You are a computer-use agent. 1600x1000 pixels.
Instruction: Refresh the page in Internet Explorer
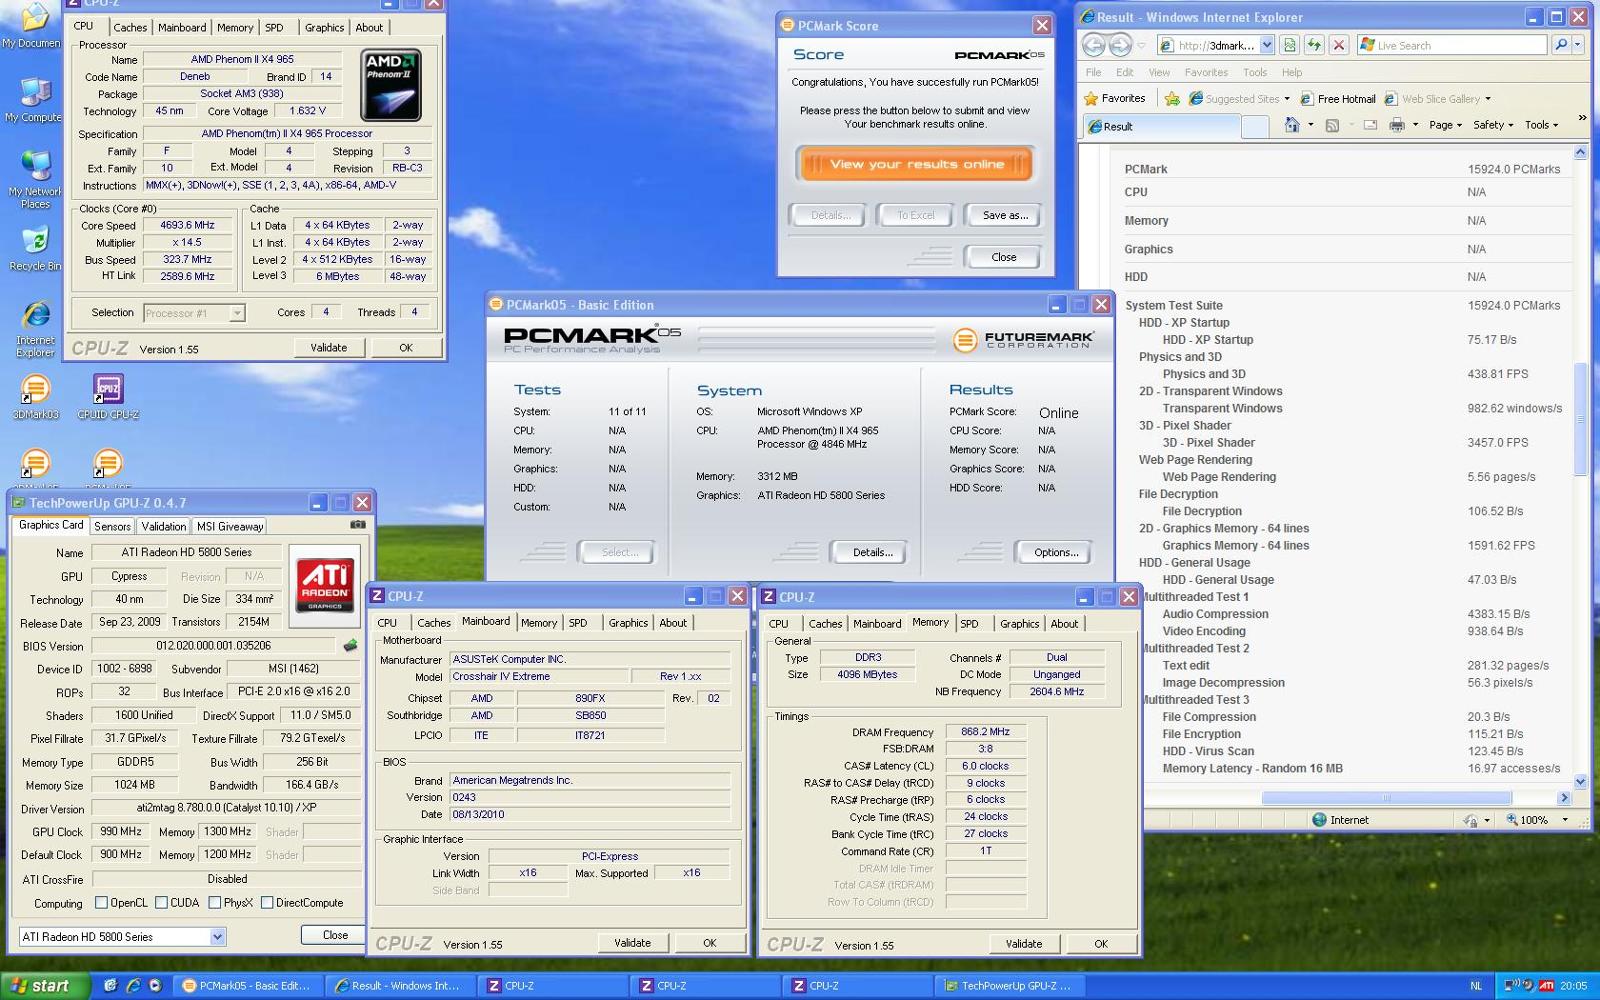click(x=1314, y=45)
